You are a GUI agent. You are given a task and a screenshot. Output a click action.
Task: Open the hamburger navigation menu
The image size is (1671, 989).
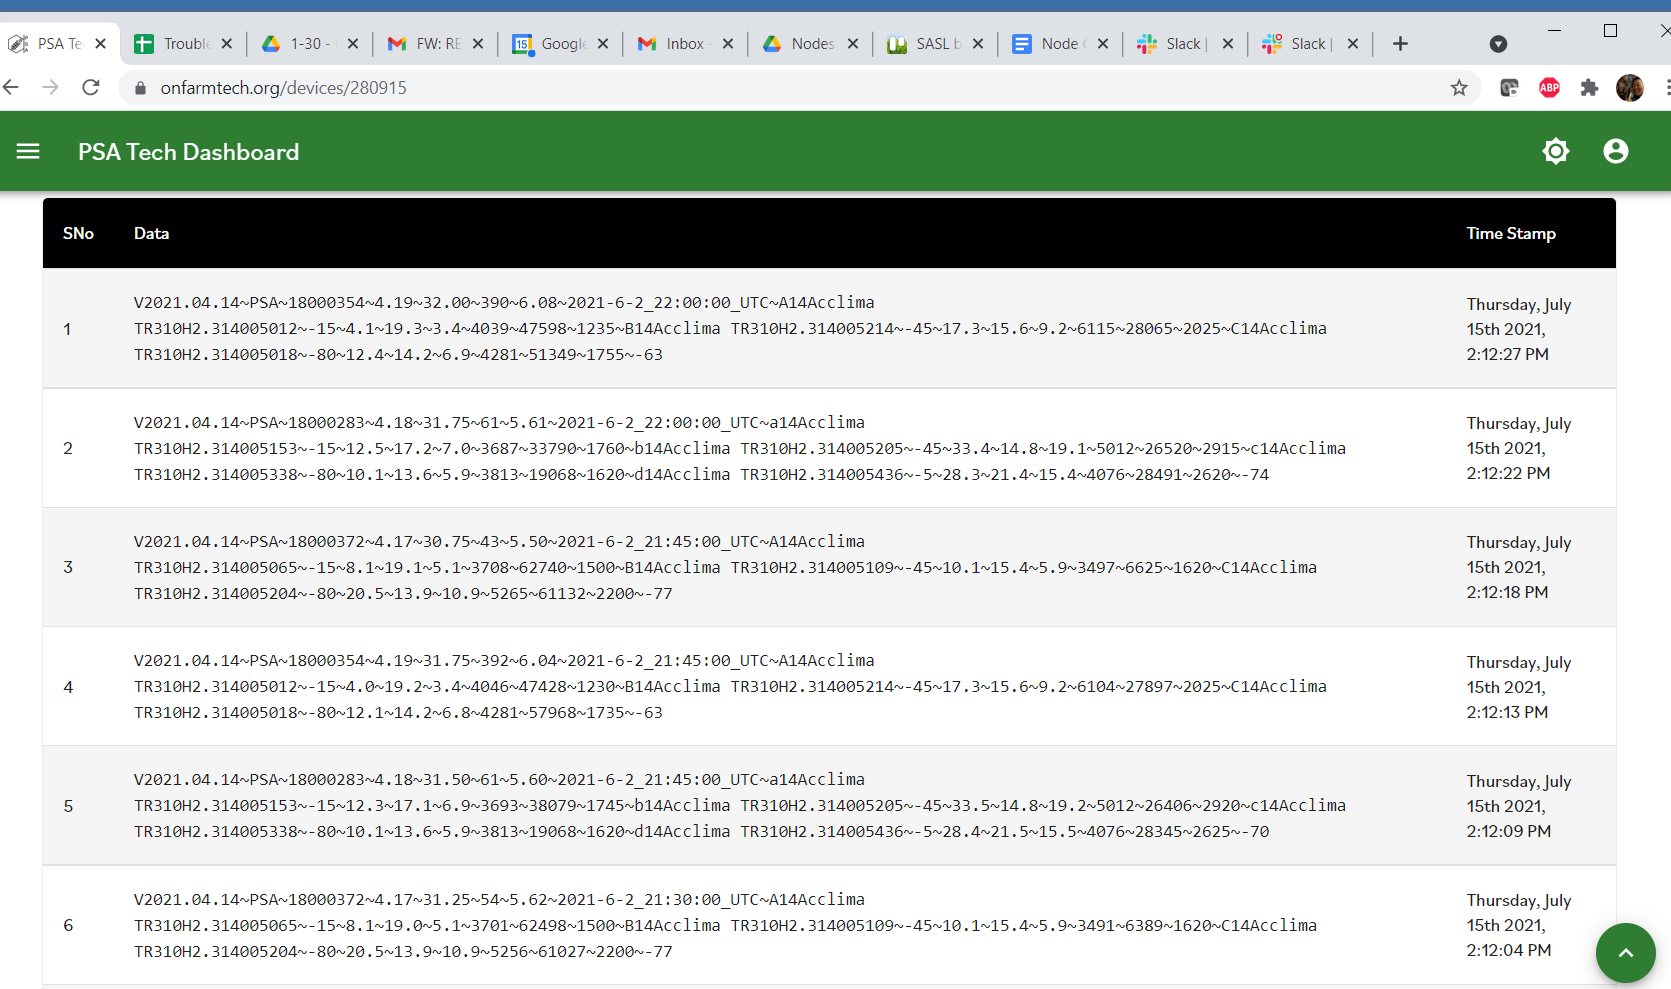pos(28,151)
